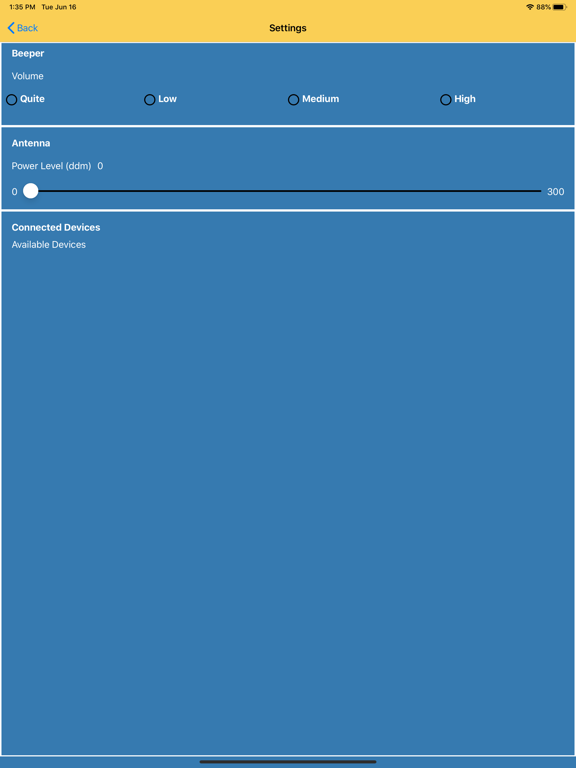This screenshot has height=768, width=576.
Task: Click the Settings title
Action: 288,28
